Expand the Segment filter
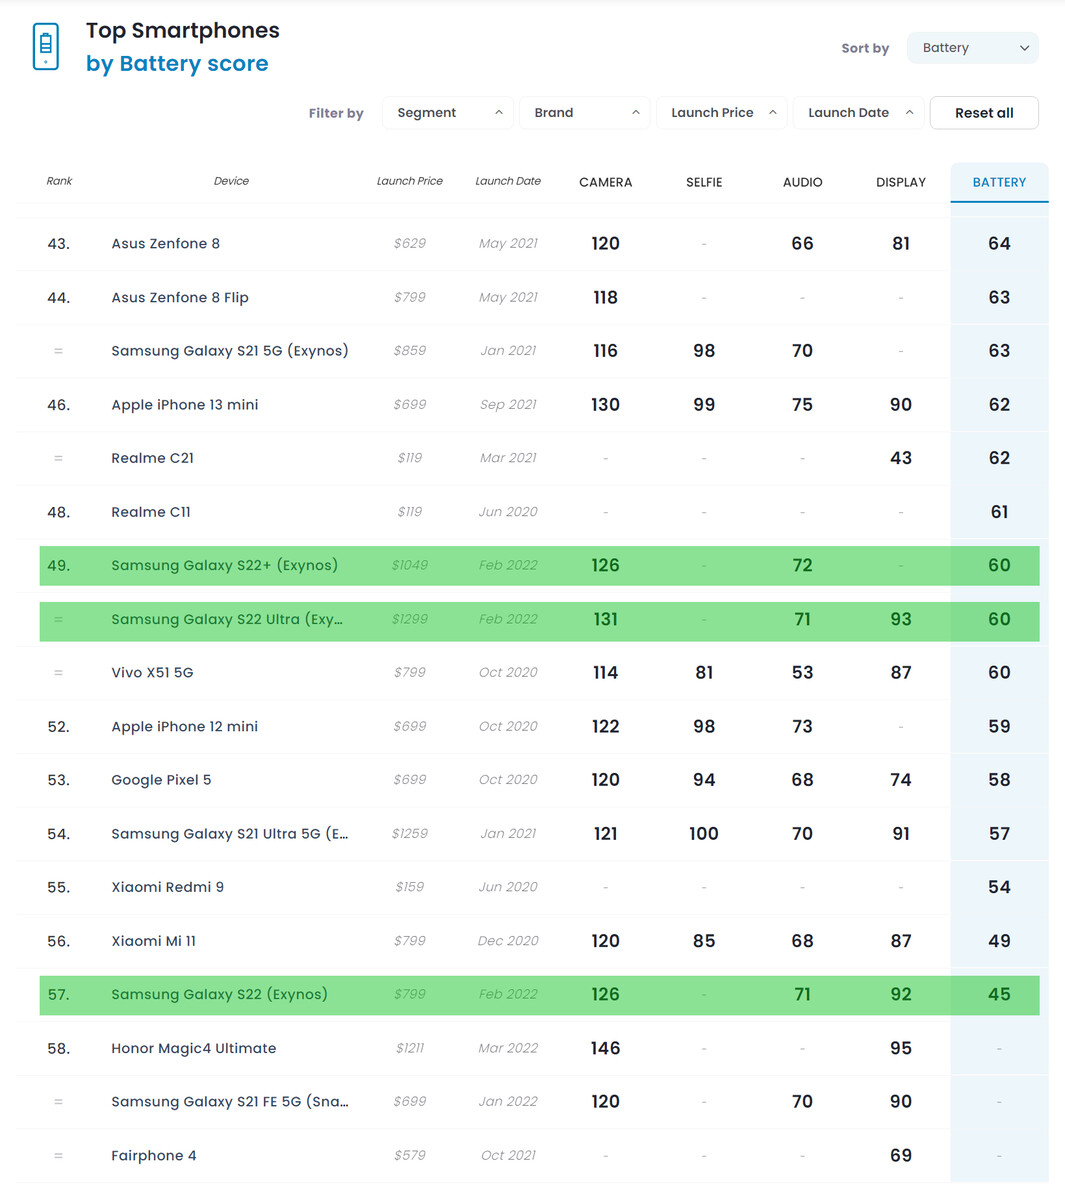This screenshot has width=1065, height=1200. coord(447,113)
